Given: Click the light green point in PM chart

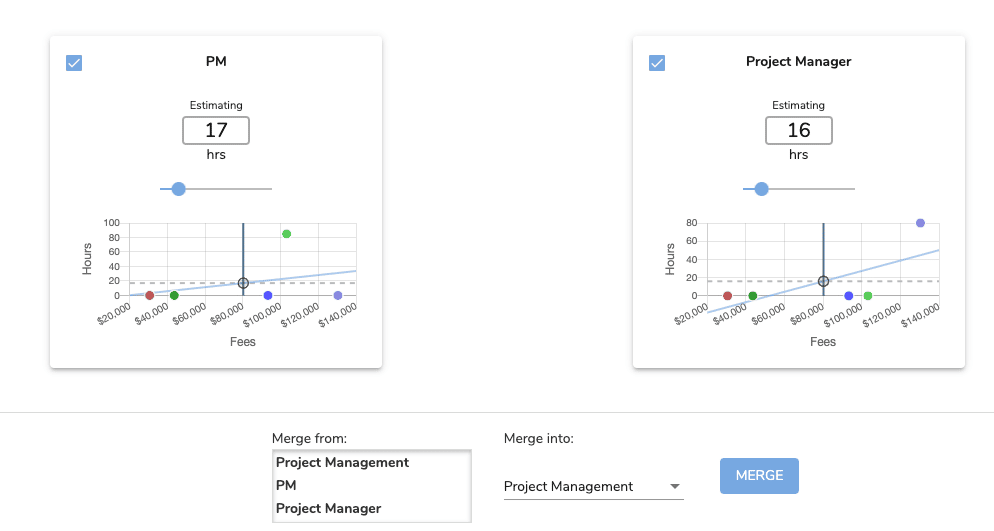Looking at the screenshot, I should point(286,234).
